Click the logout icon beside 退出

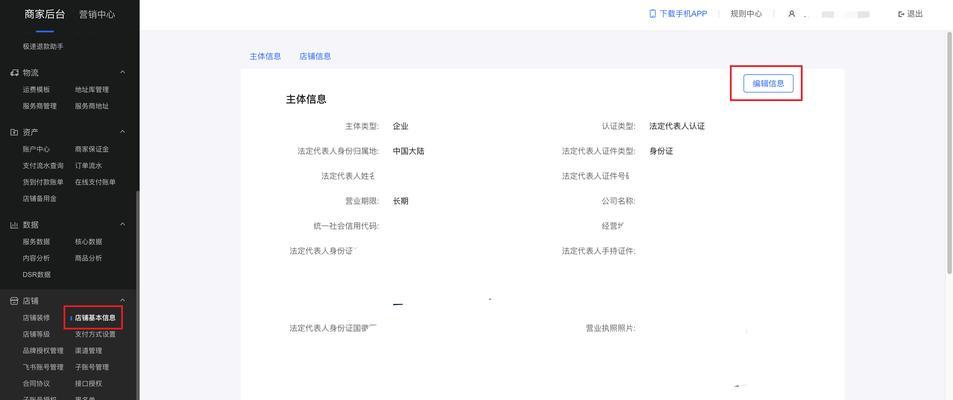tap(901, 13)
